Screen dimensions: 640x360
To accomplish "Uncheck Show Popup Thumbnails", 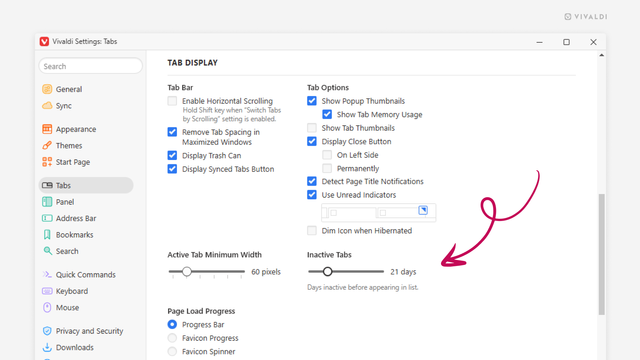I will pyautogui.click(x=312, y=101).
